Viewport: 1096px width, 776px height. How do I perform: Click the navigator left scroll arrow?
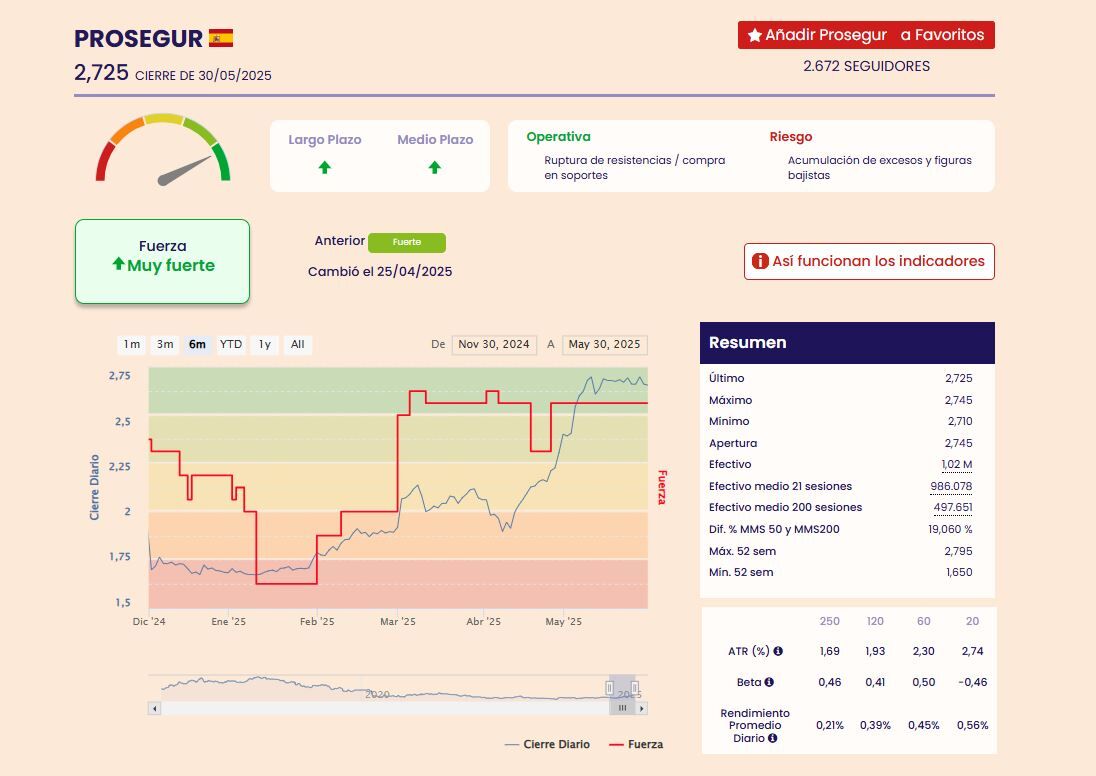(154, 708)
